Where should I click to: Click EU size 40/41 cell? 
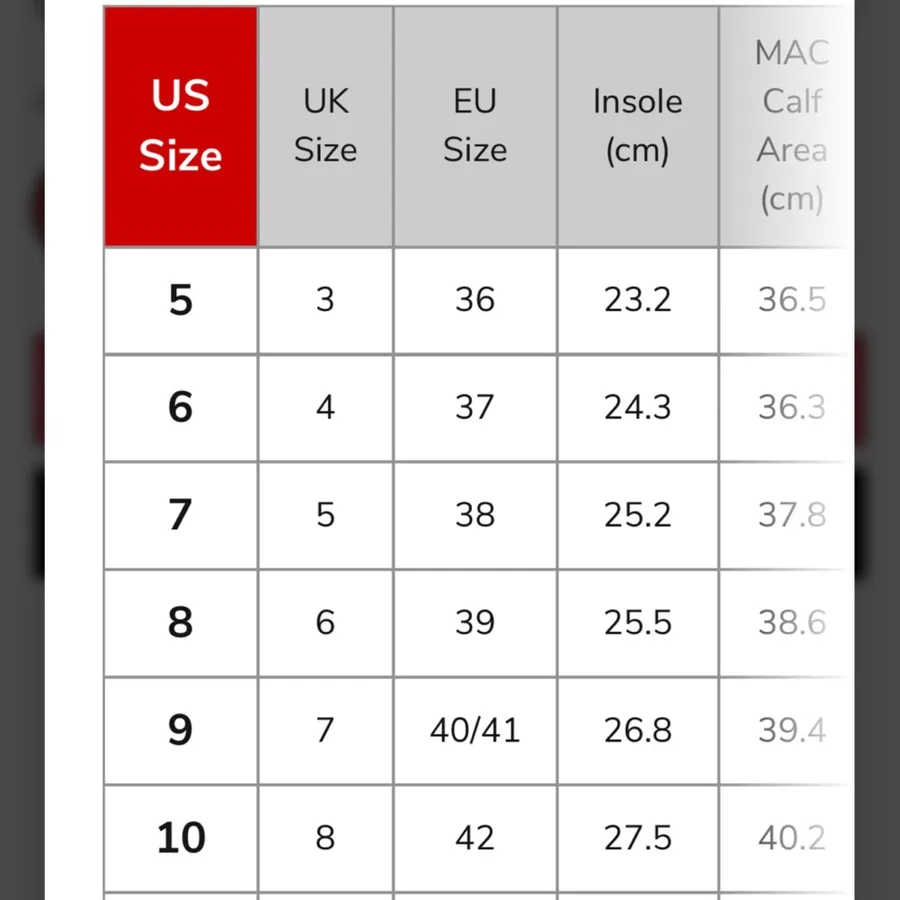coord(475,730)
